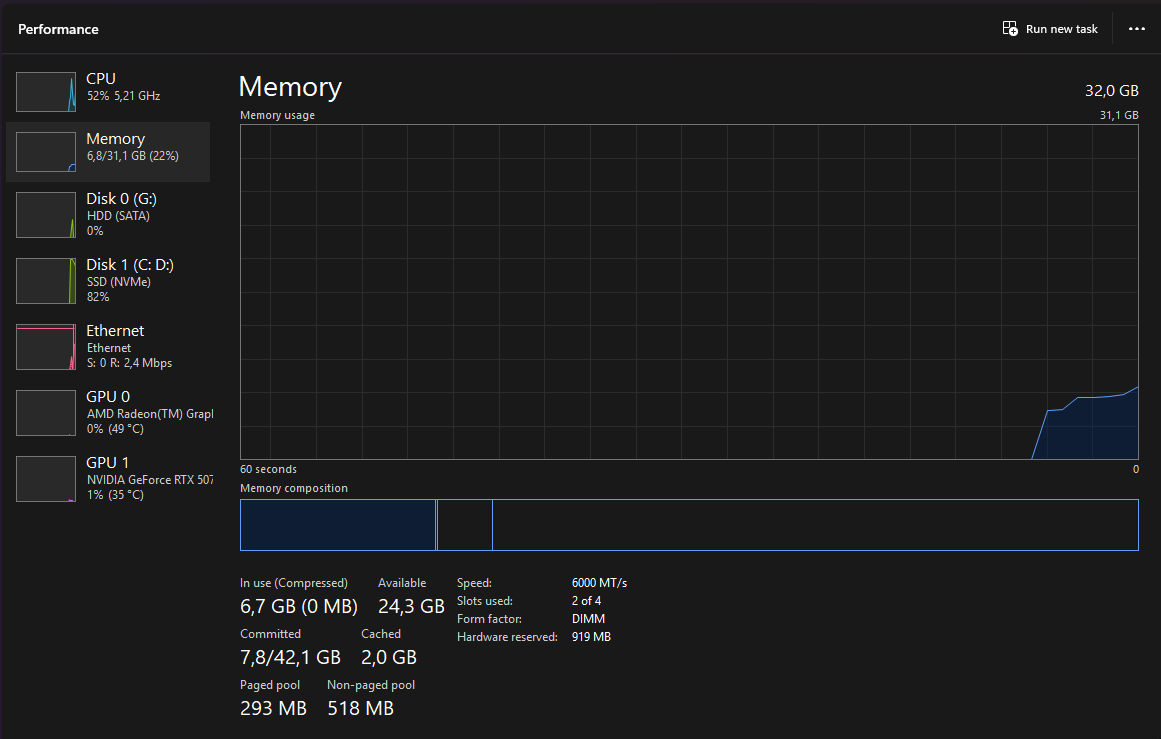
Task: Click the Speed label
Action: [x=474, y=583]
